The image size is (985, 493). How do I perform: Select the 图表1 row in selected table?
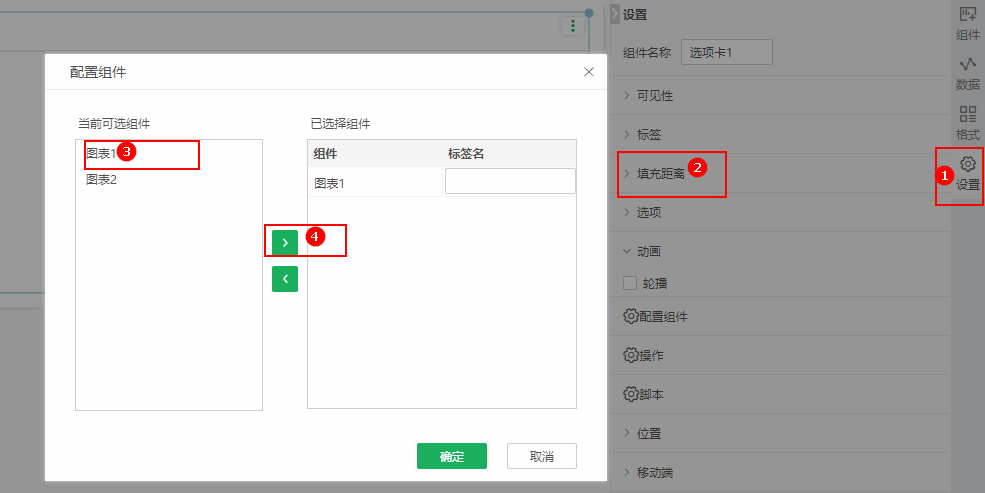click(374, 183)
